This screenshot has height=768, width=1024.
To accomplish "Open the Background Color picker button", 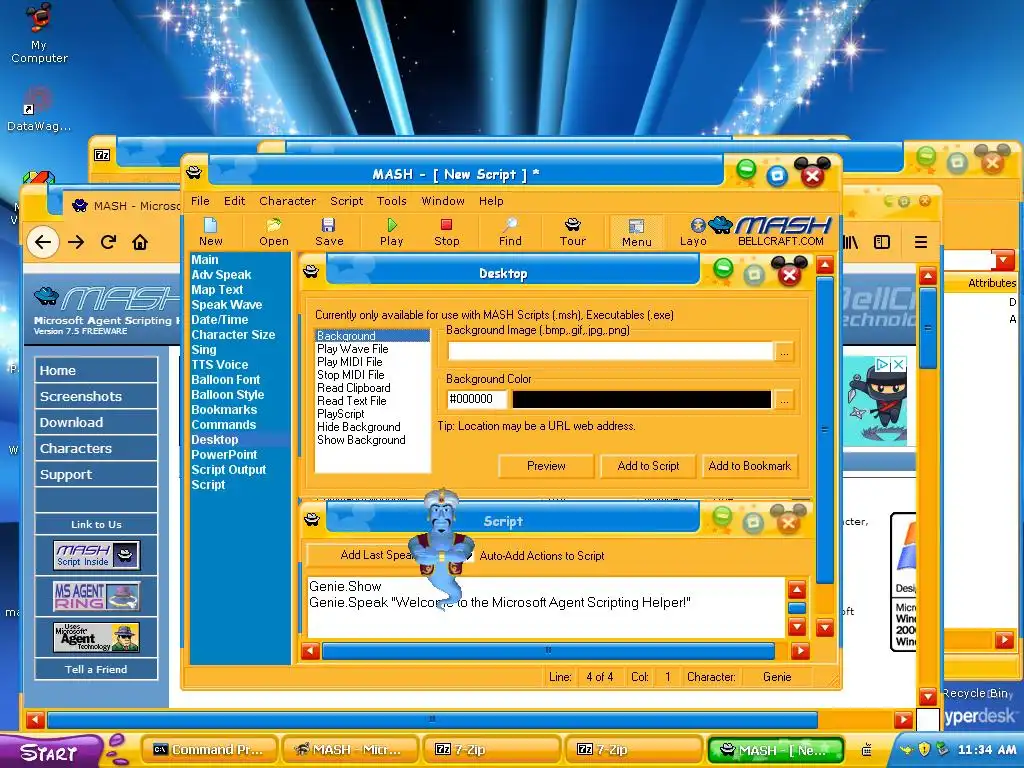I will click(784, 399).
